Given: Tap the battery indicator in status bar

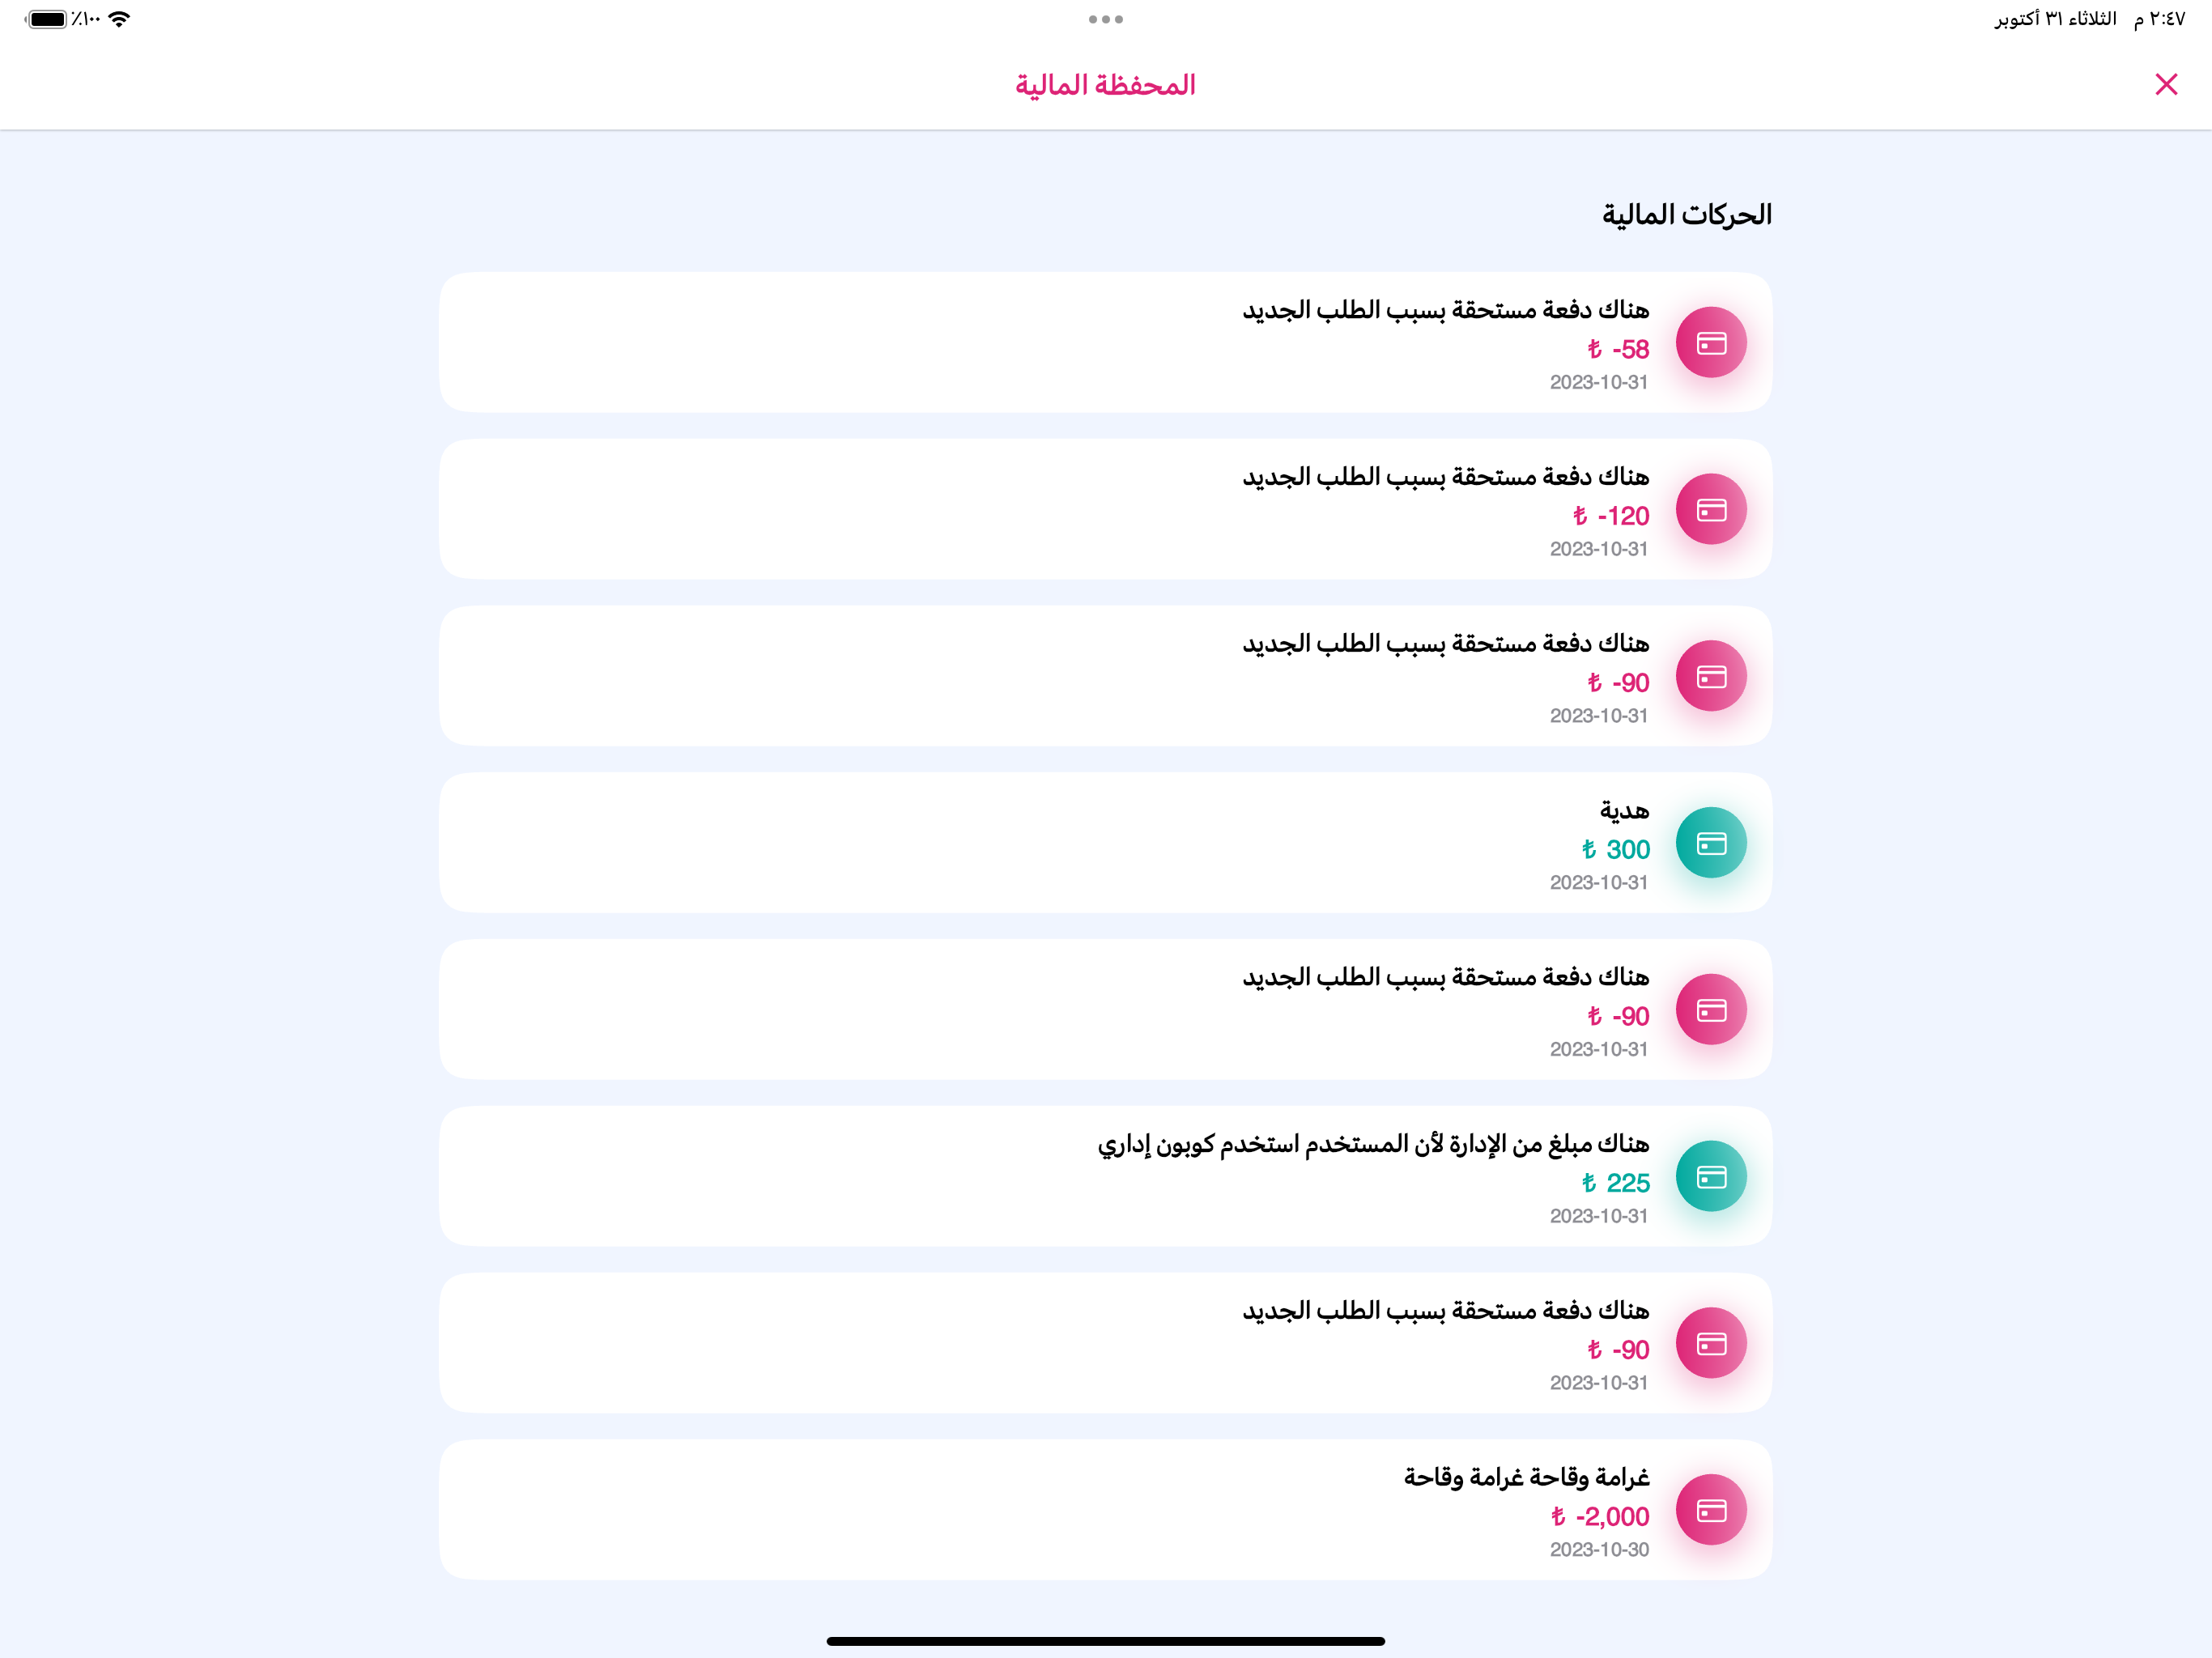Looking at the screenshot, I should (x=46, y=19).
